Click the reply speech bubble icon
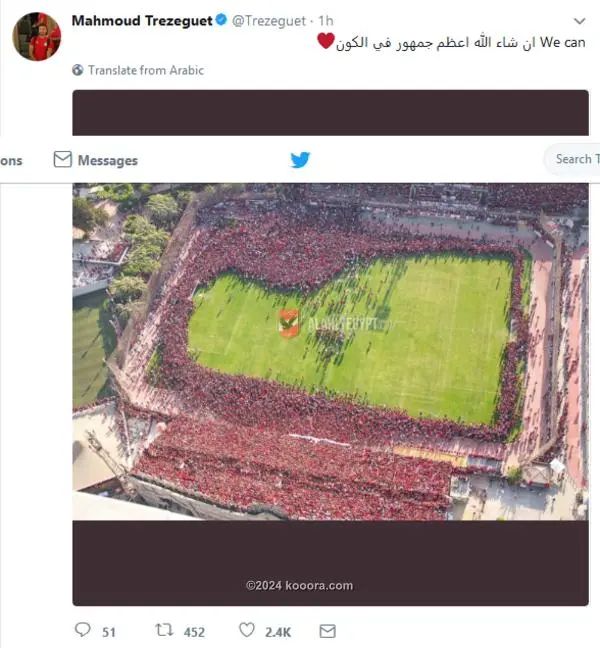 pos(83,630)
